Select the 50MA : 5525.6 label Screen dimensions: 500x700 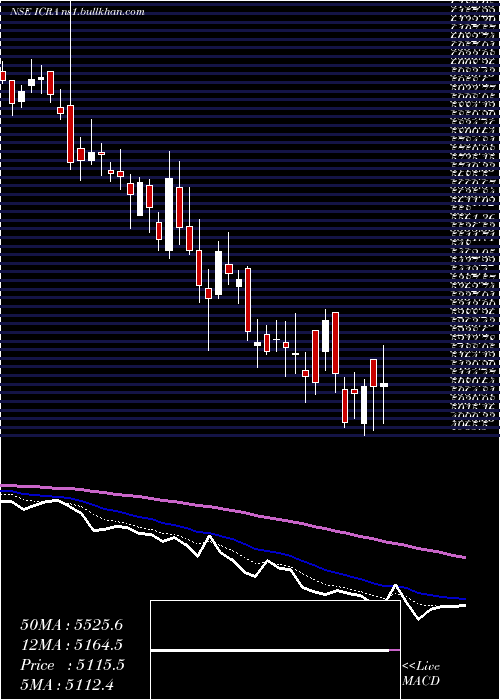[71, 625]
